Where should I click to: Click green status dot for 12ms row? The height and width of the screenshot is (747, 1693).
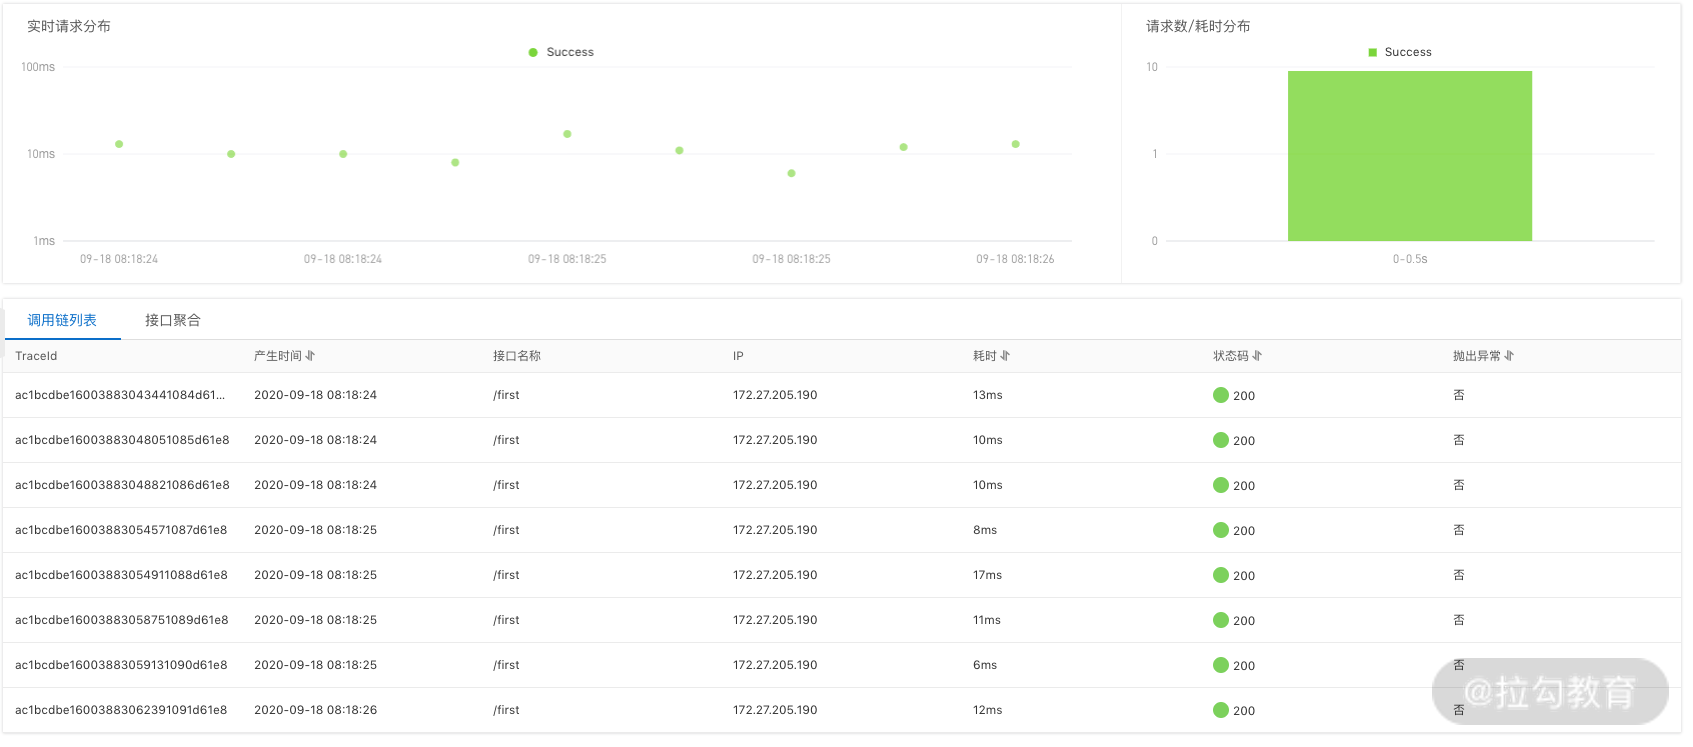[1220, 710]
